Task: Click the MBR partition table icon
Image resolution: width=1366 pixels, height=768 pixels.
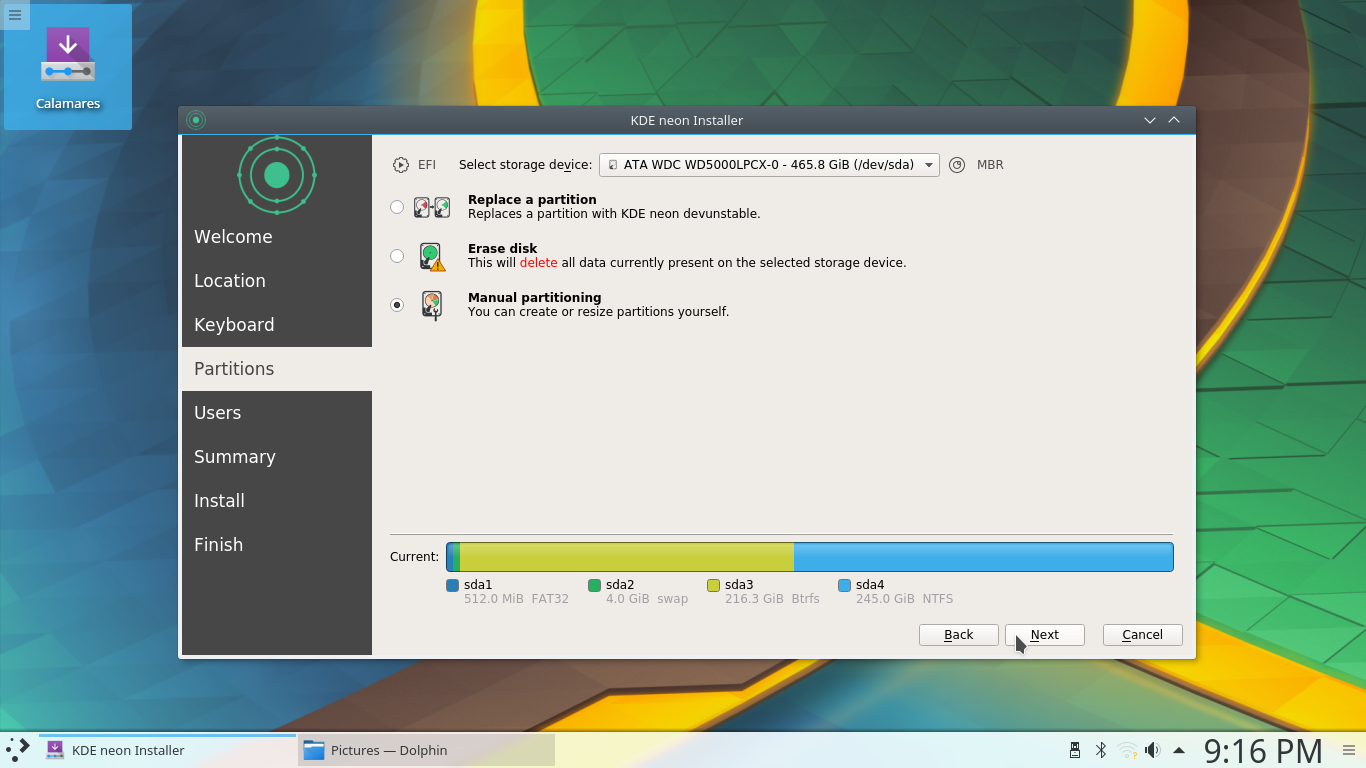Action: pos(957,165)
